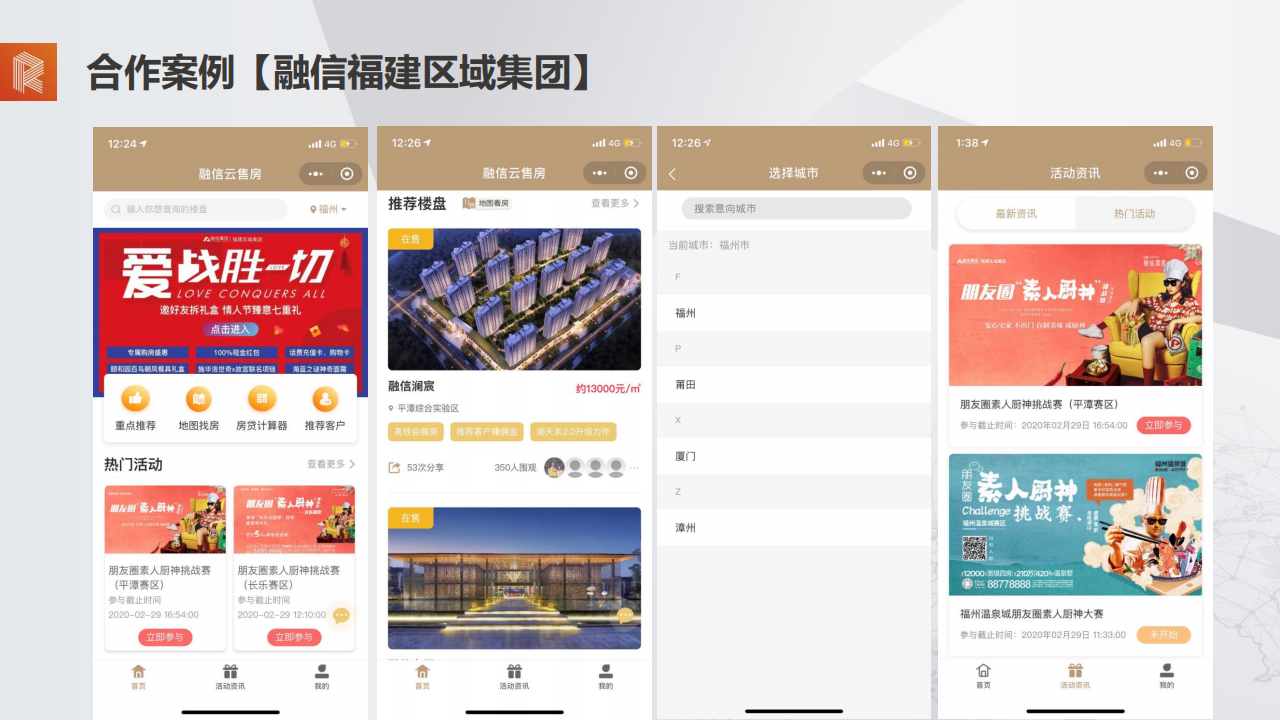1280x720 pixels.
Task: Click back arrow on 选择城市 screen
Action: click(672, 174)
